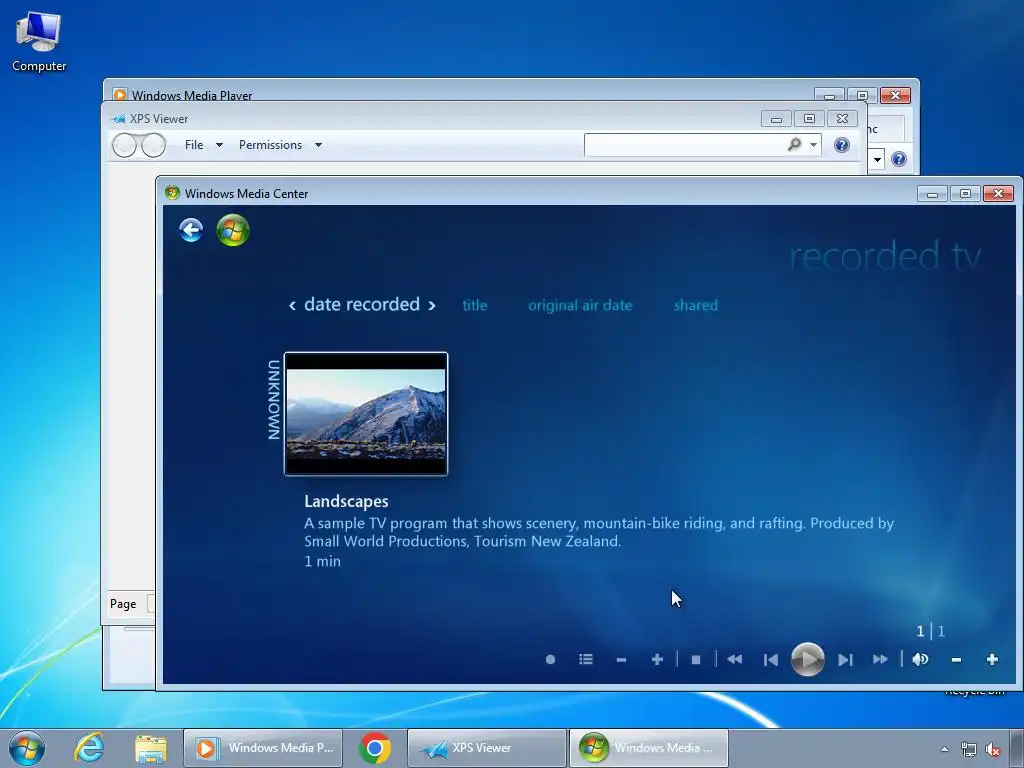Rewind using the double left arrow button

(734, 660)
